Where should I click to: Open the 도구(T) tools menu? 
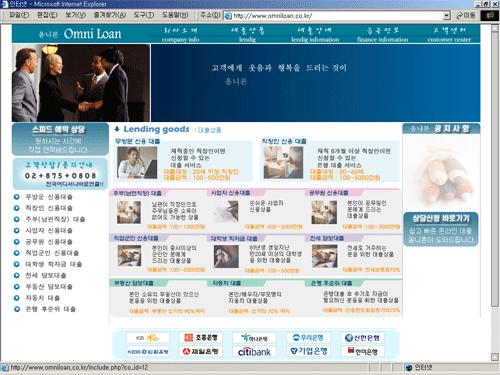tap(144, 15)
